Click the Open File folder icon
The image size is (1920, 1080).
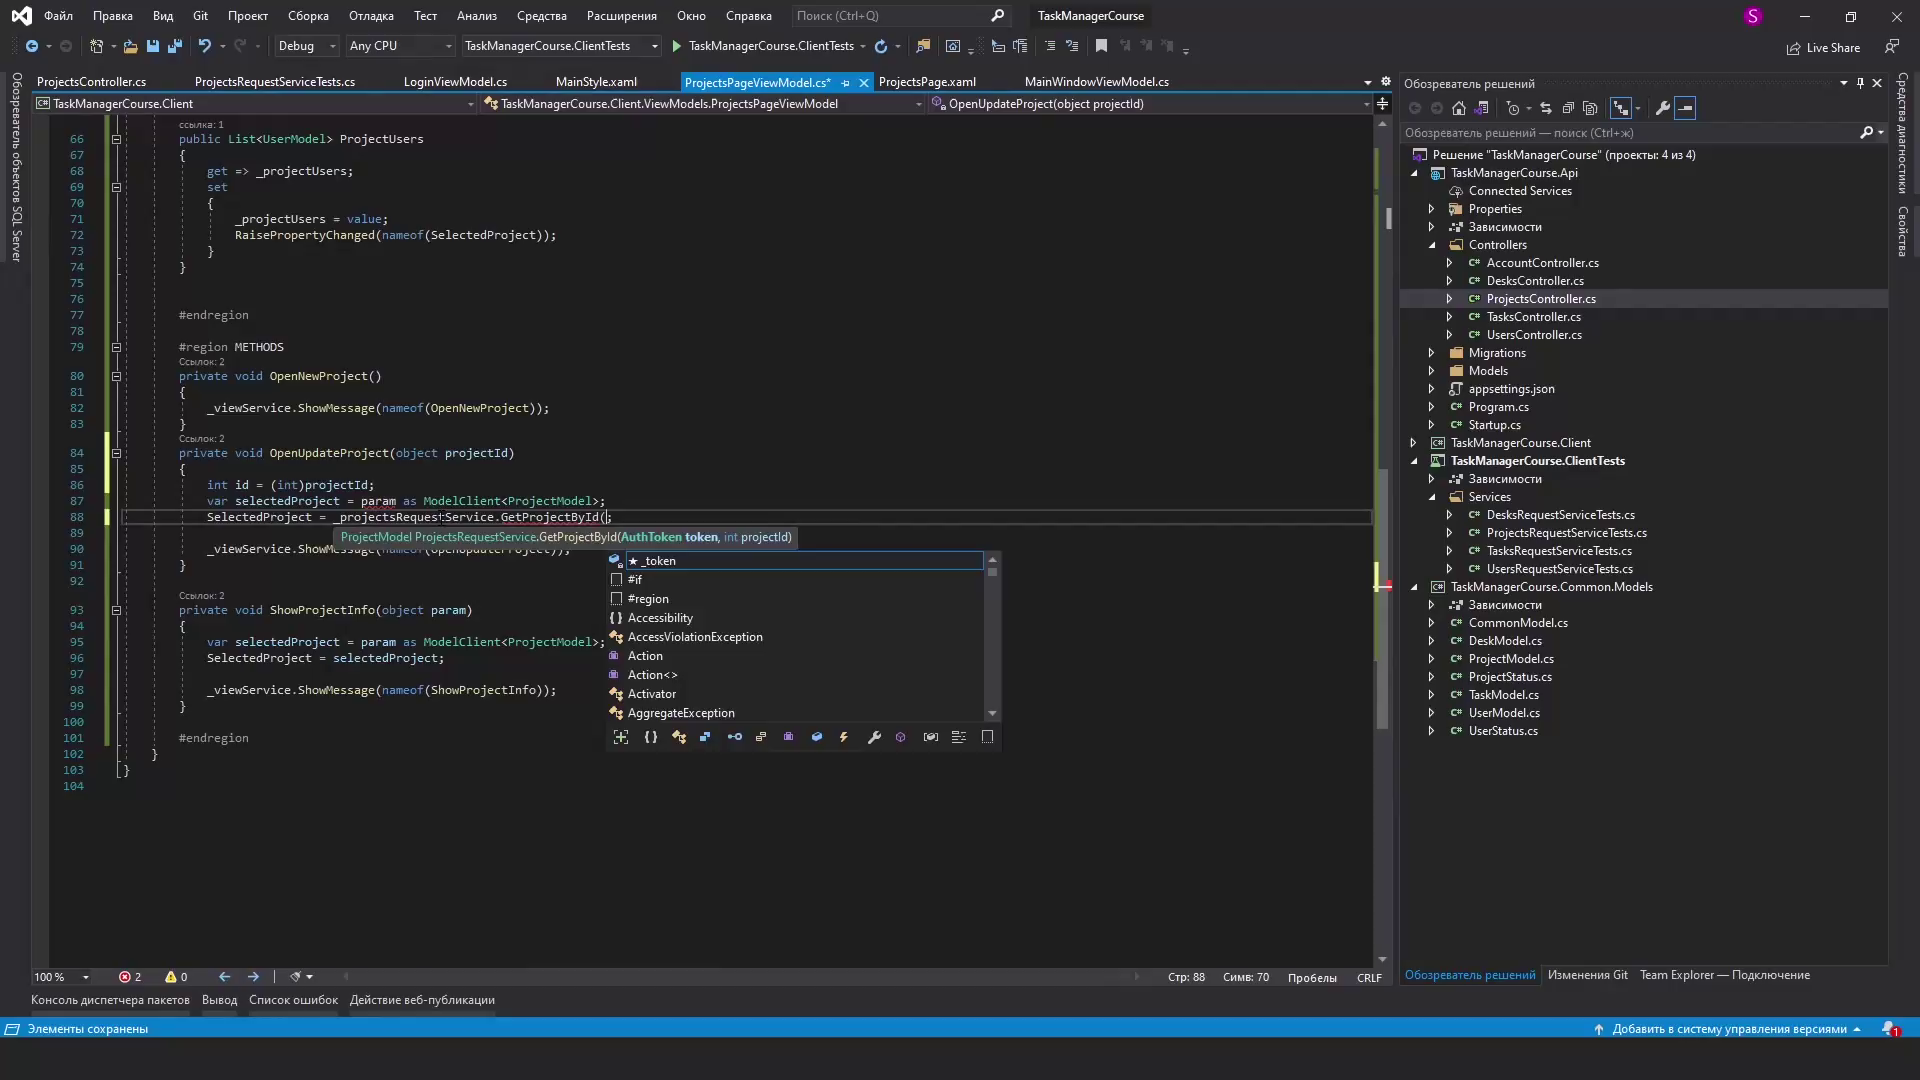tap(130, 46)
